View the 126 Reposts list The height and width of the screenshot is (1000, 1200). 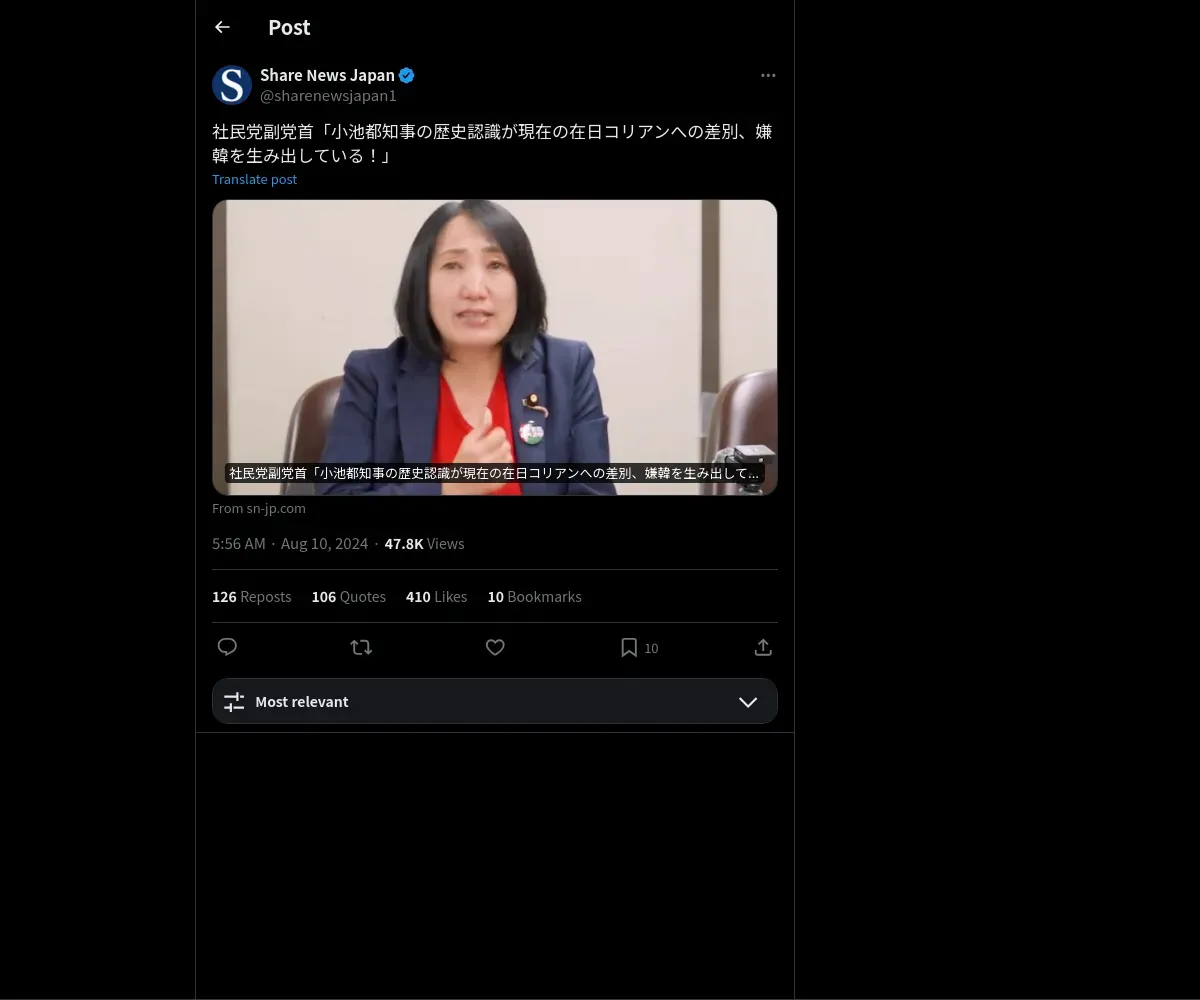(251, 596)
